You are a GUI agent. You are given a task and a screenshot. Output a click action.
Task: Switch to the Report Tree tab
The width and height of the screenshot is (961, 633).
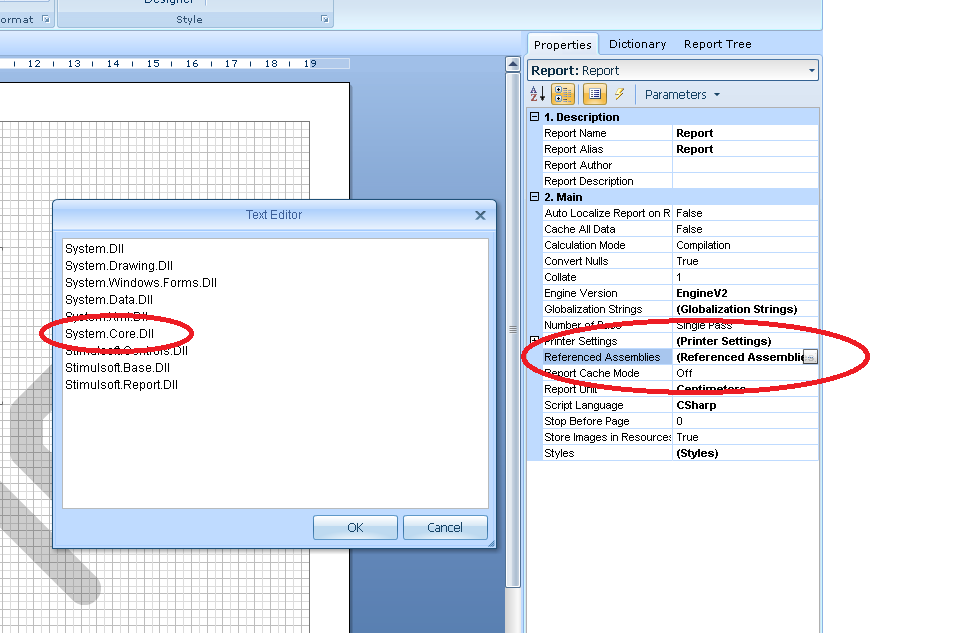[718, 44]
